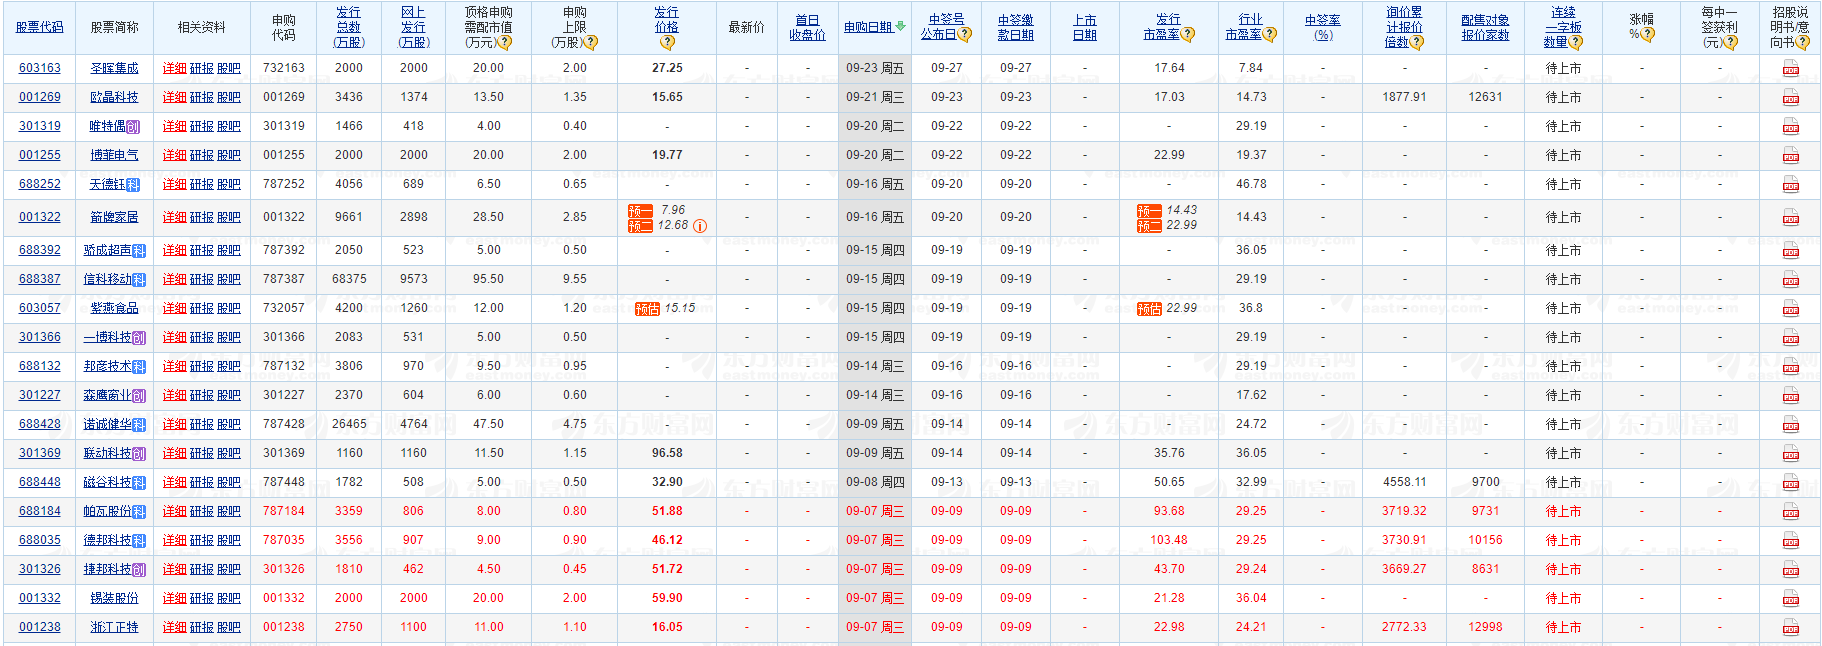Click help icon beside 连续一字板数量 header
The height and width of the screenshot is (646, 1822).
tap(1576, 43)
